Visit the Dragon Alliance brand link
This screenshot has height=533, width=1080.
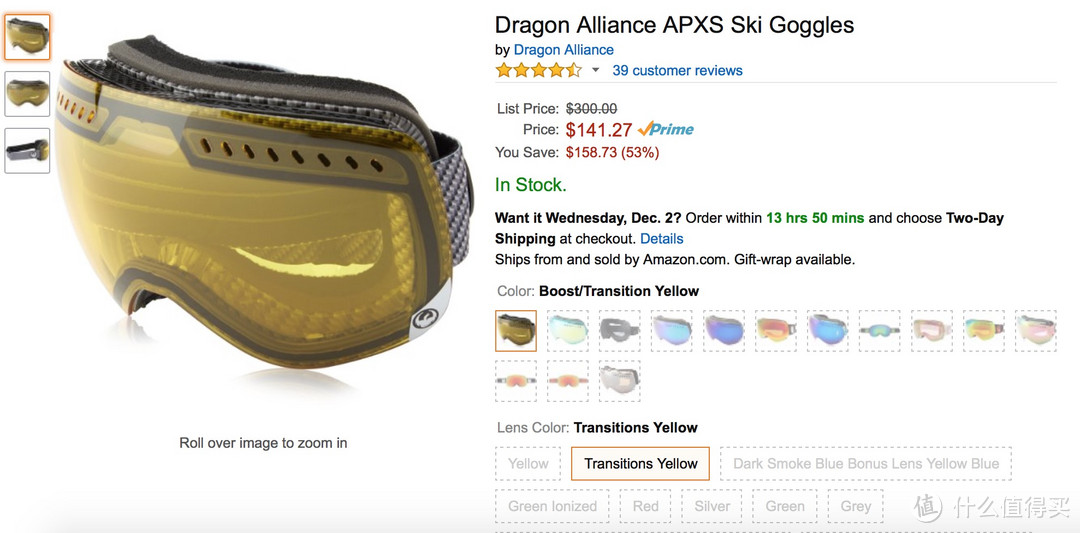click(563, 50)
